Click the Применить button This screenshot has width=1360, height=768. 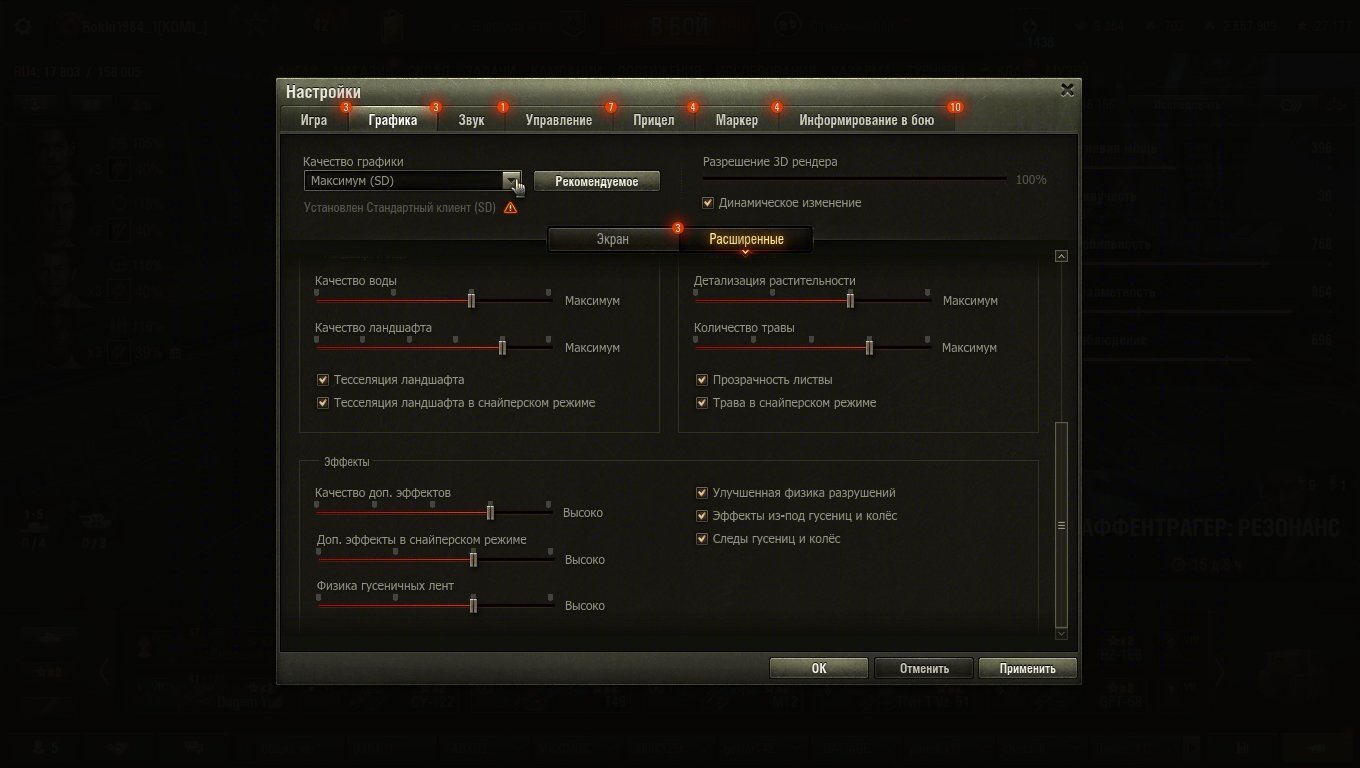point(1027,668)
